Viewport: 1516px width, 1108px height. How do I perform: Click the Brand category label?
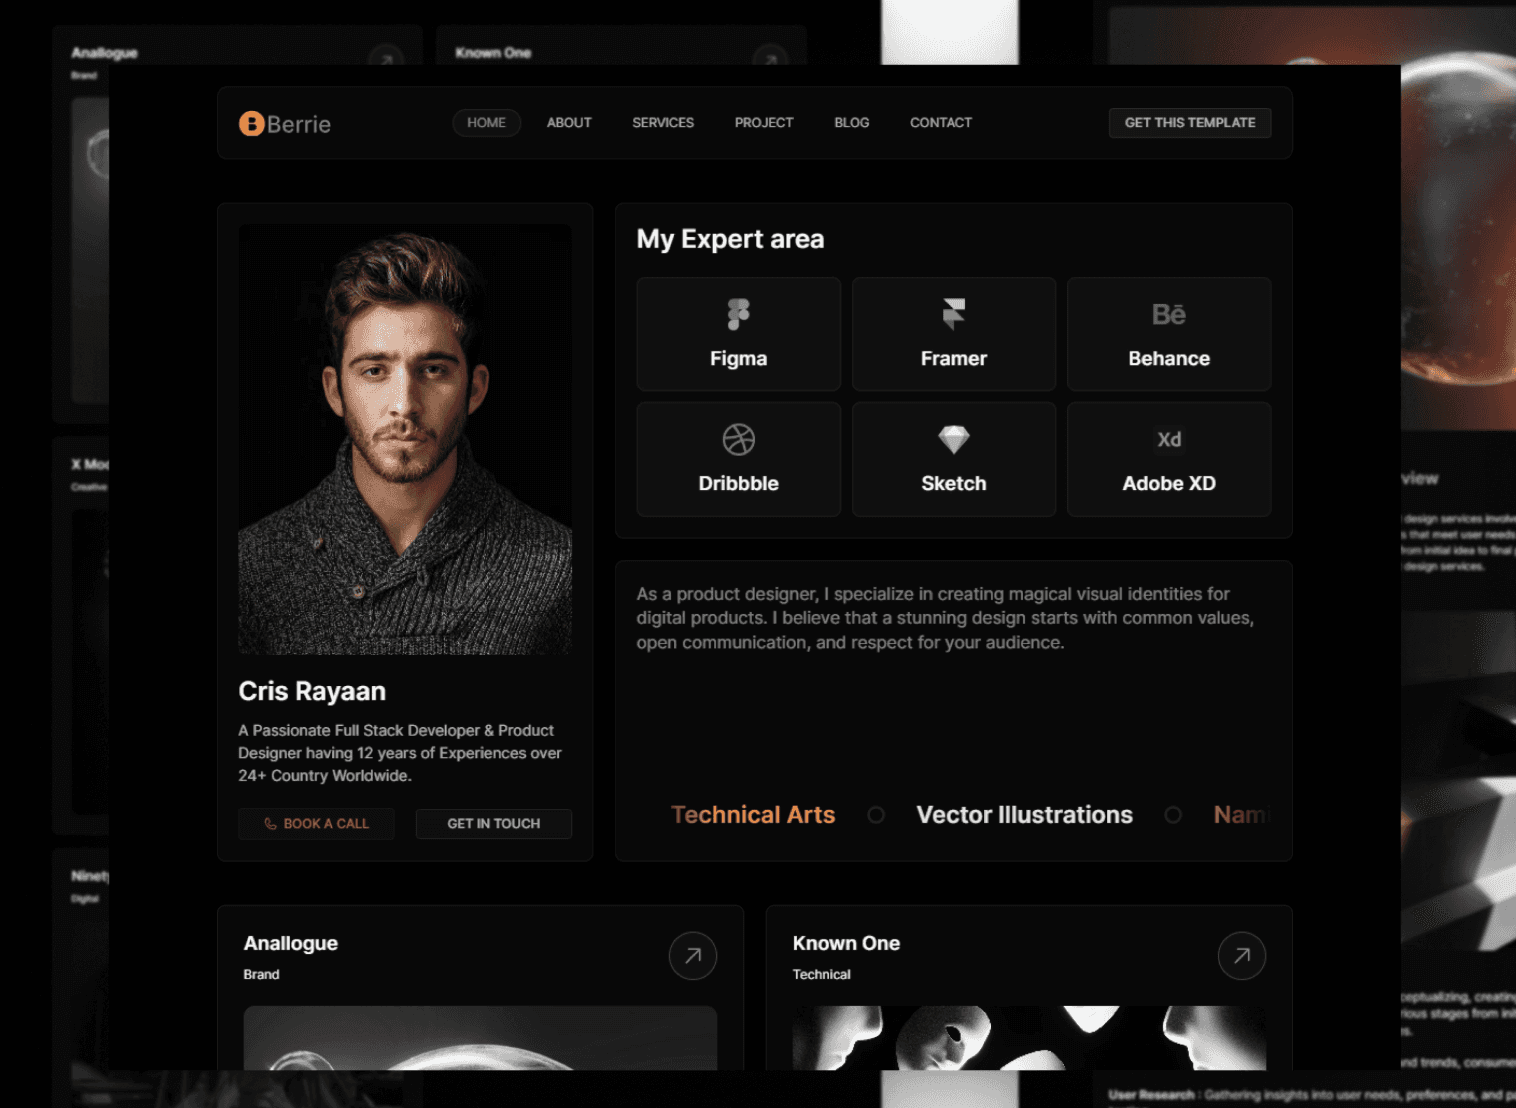261,974
